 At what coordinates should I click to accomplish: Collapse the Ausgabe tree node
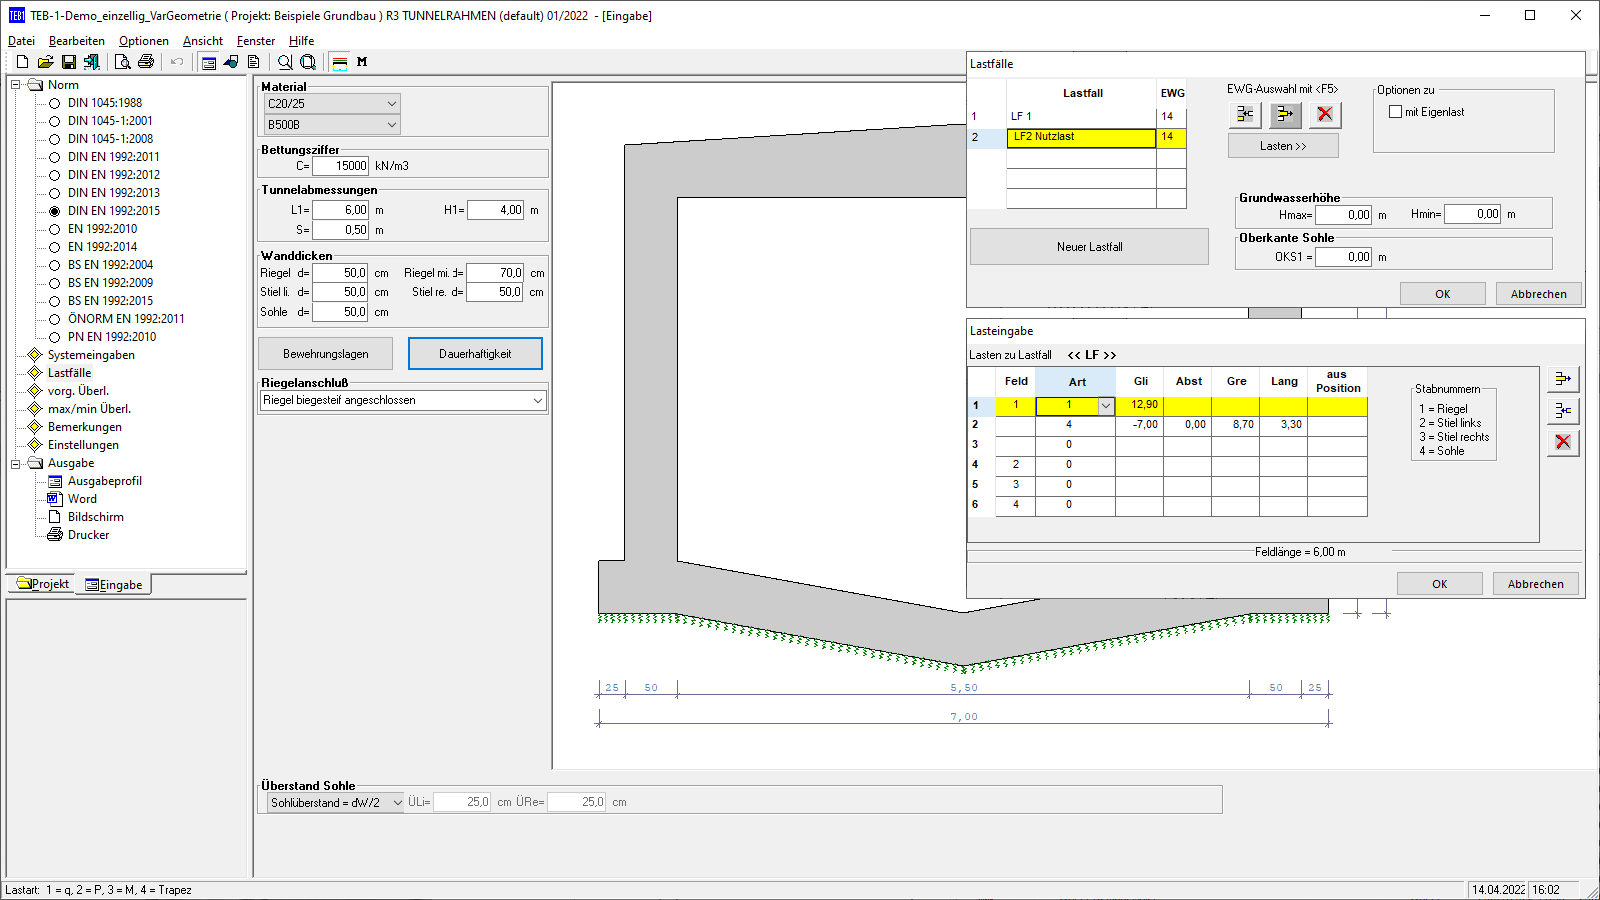coord(16,463)
